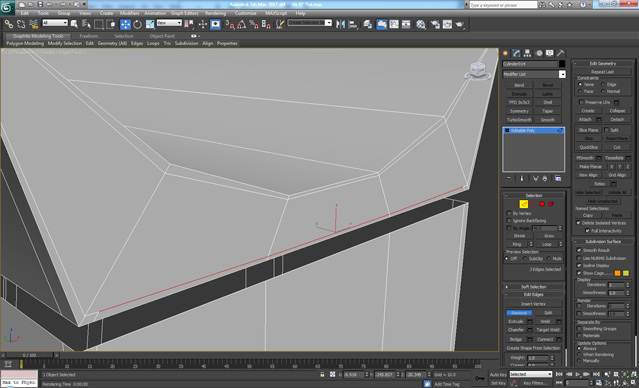Click the Chamfer button
The height and width of the screenshot is (388, 639).
pyautogui.click(x=516, y=330)
